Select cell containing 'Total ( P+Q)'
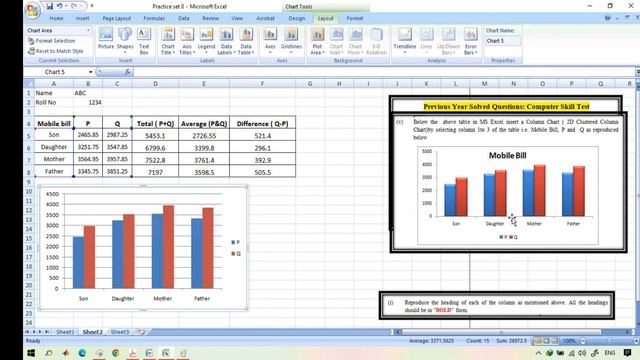The height and width of the screenshot is (360, 640). (156, 123)
